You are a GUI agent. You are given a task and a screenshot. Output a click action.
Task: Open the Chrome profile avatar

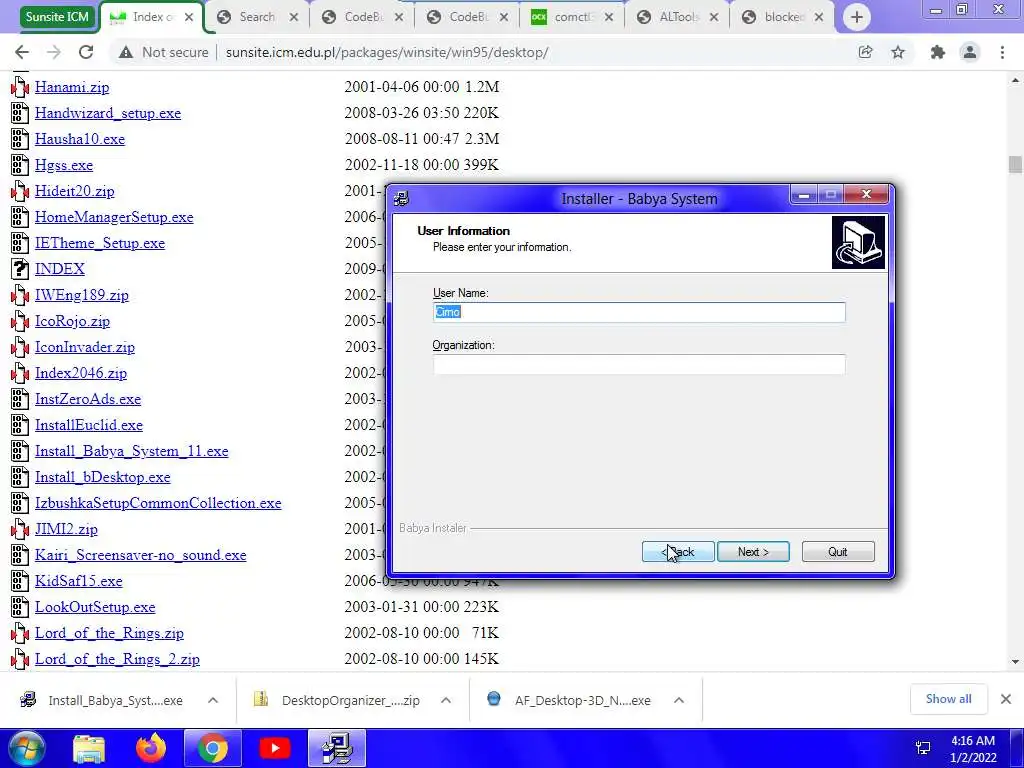coord(970,52)
